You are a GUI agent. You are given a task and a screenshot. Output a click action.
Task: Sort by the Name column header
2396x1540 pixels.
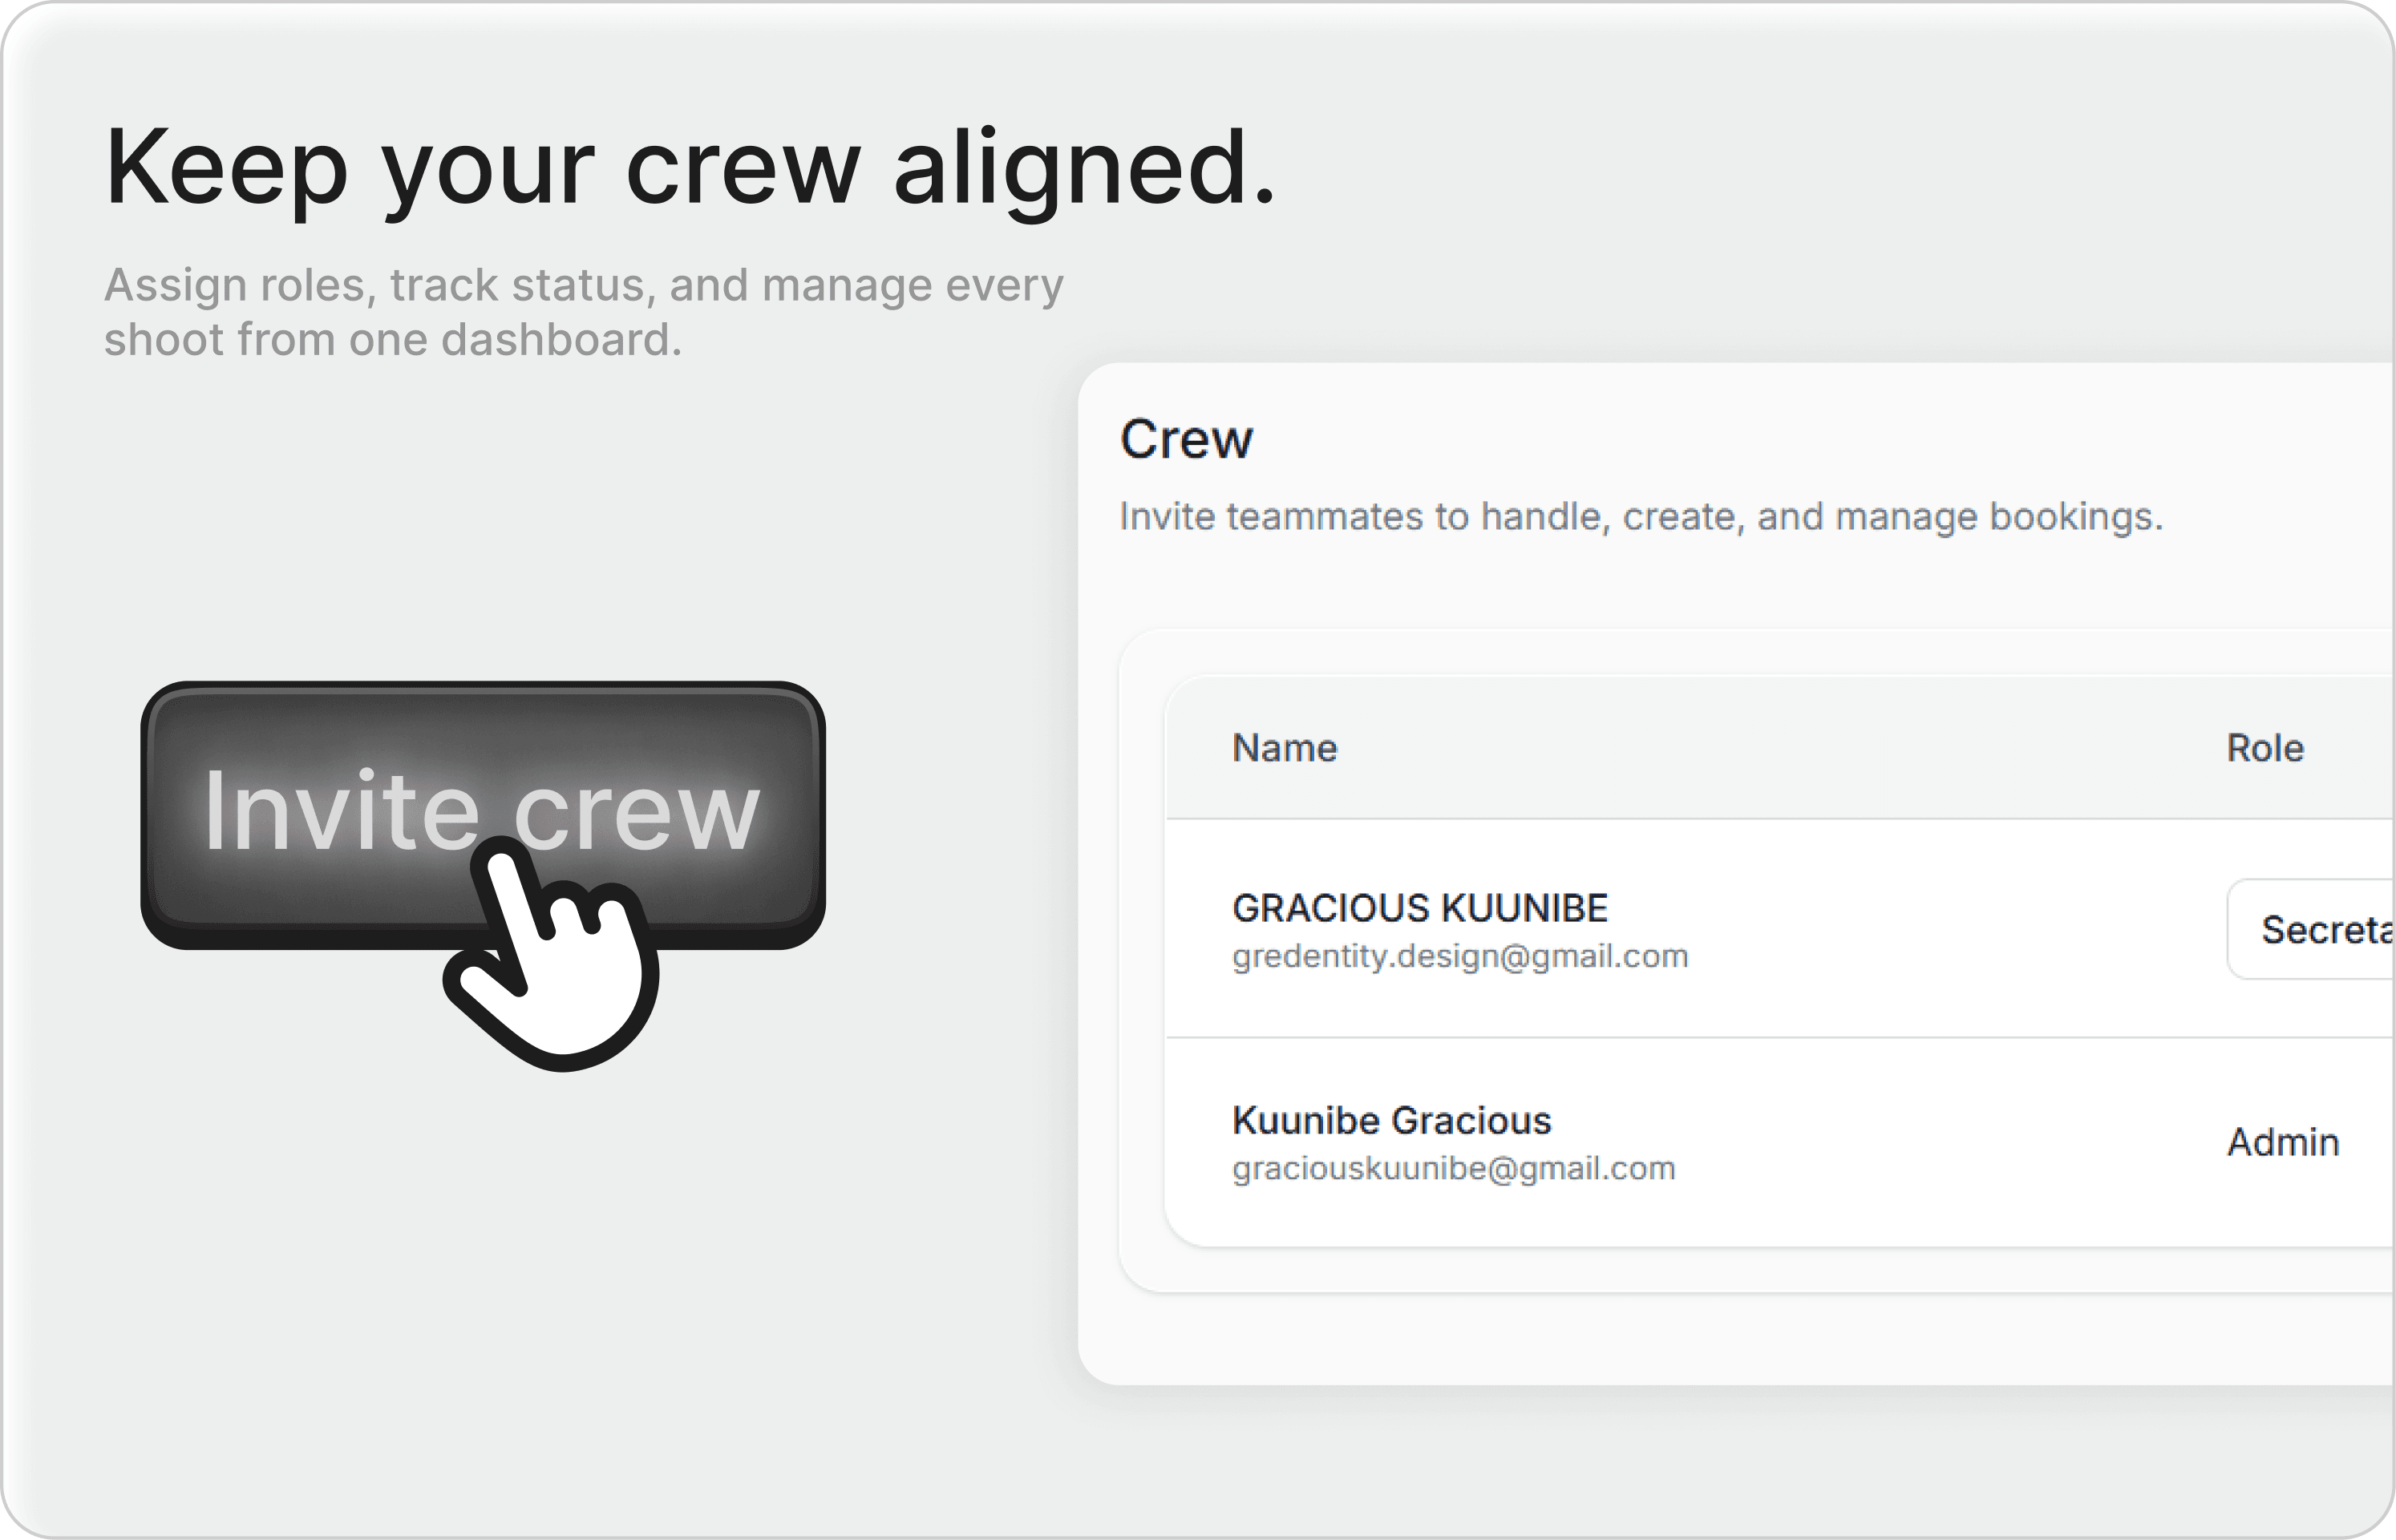tap(1285, 747)
